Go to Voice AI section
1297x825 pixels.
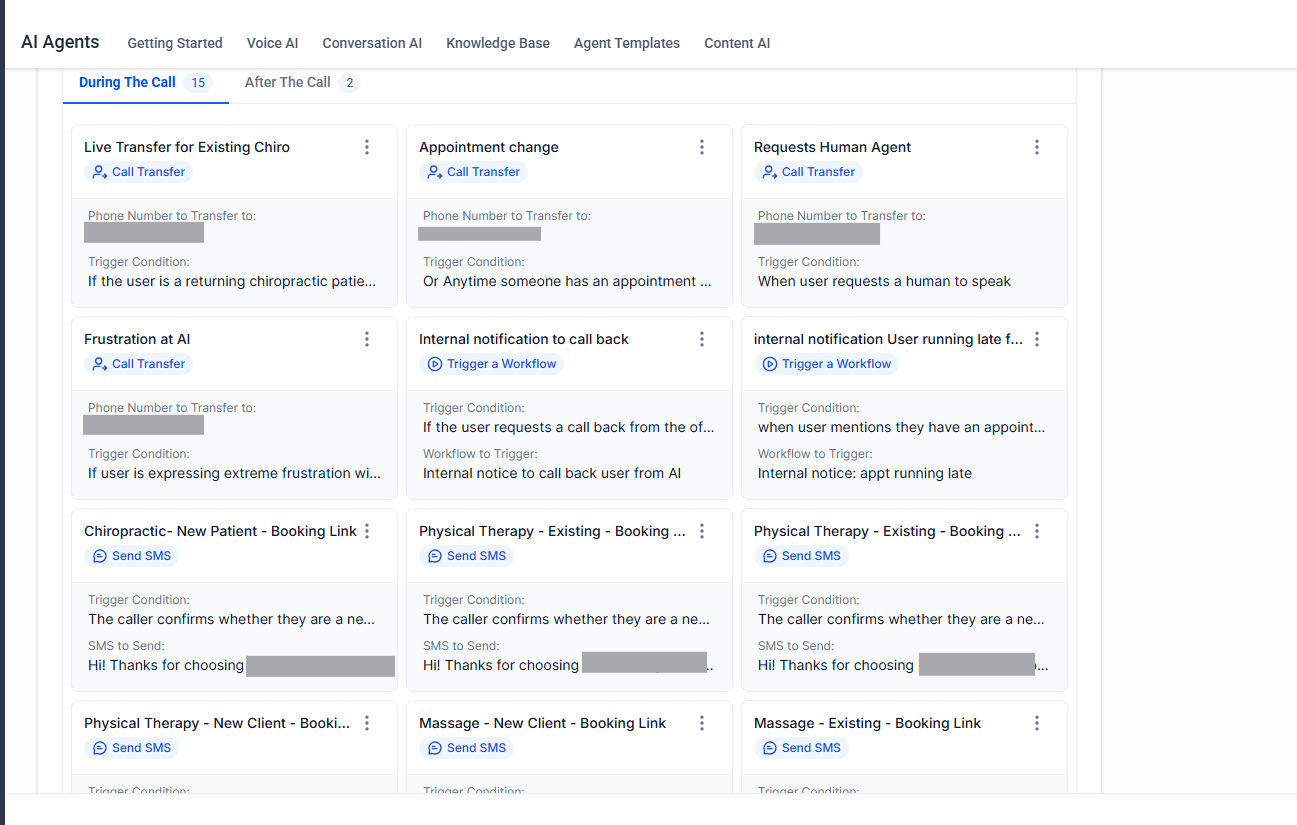[273, 43]
